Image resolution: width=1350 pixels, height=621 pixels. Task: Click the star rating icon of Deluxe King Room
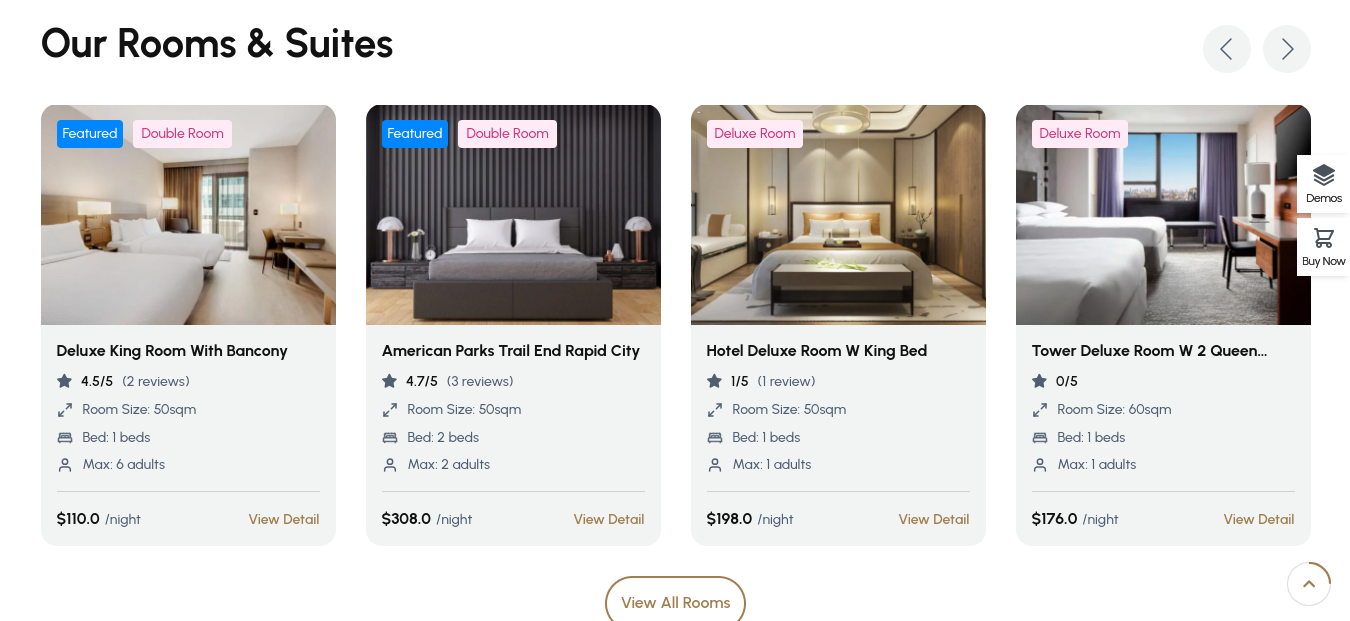[x=65, y=381]
